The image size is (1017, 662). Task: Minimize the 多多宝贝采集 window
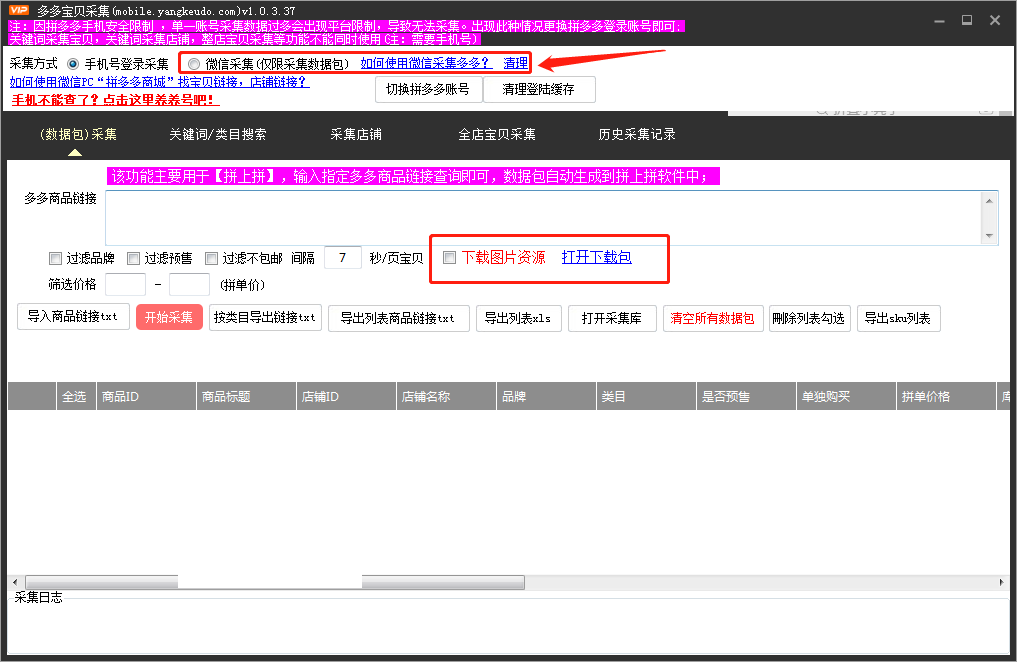(x=939, y=21)
